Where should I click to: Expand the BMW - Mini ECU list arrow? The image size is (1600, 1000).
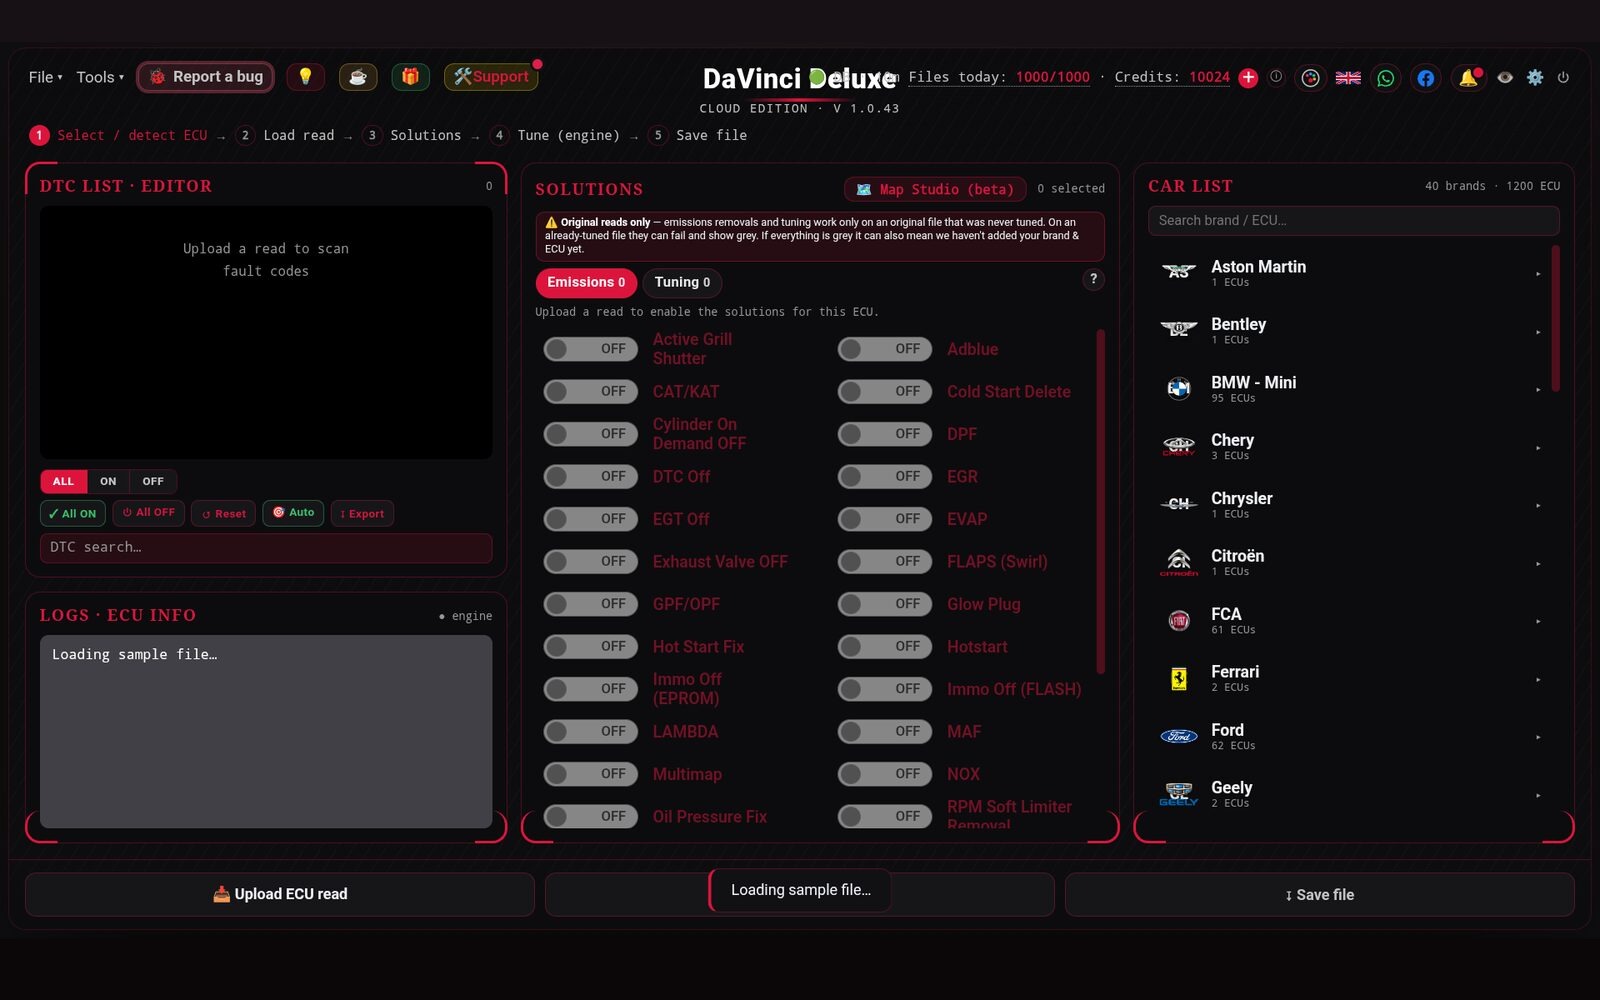click(1538, 389)
